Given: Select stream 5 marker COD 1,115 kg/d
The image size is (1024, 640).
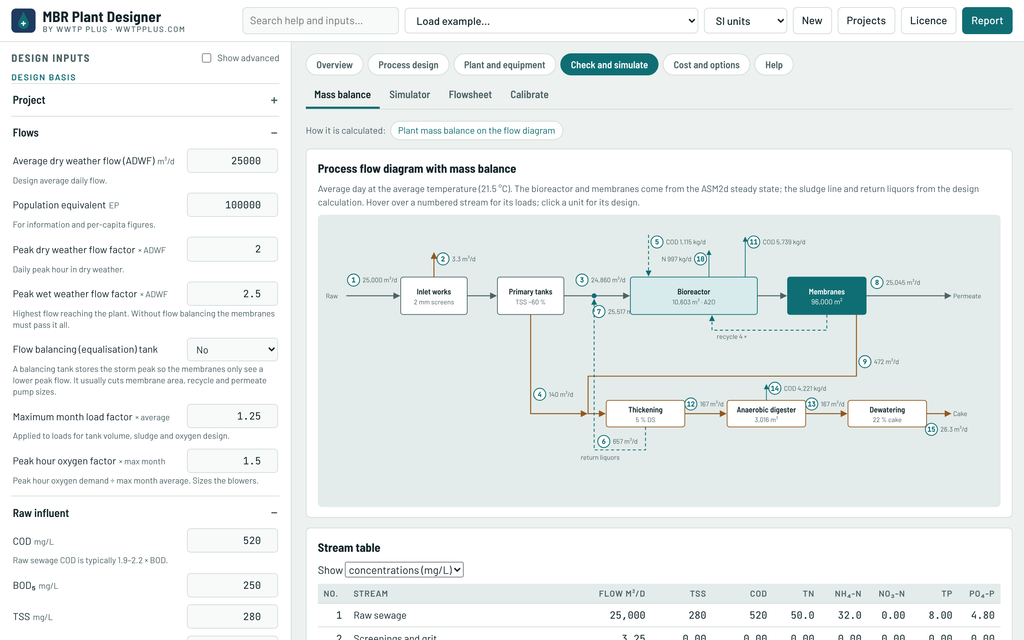Looking at the screenshot, I should (x=656, y=242).
